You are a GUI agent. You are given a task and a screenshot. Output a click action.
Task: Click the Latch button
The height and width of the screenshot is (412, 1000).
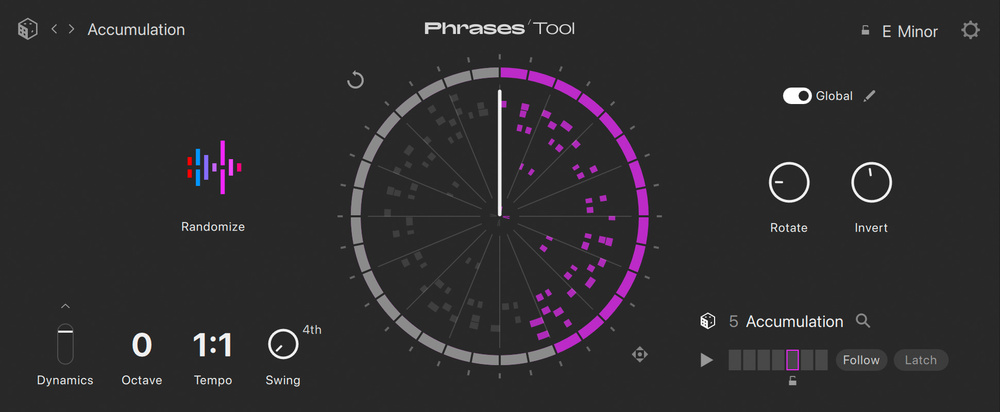tap(921, 360)
